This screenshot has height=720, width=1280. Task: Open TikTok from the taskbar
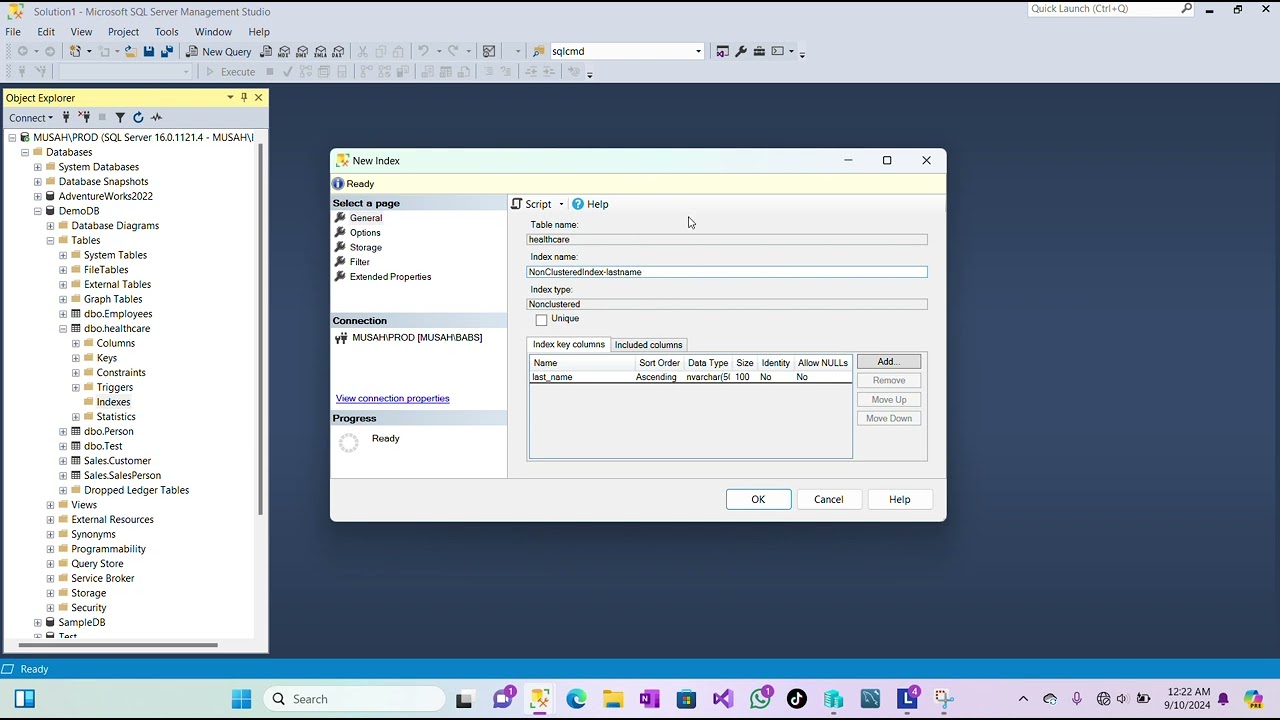point(797,699)
